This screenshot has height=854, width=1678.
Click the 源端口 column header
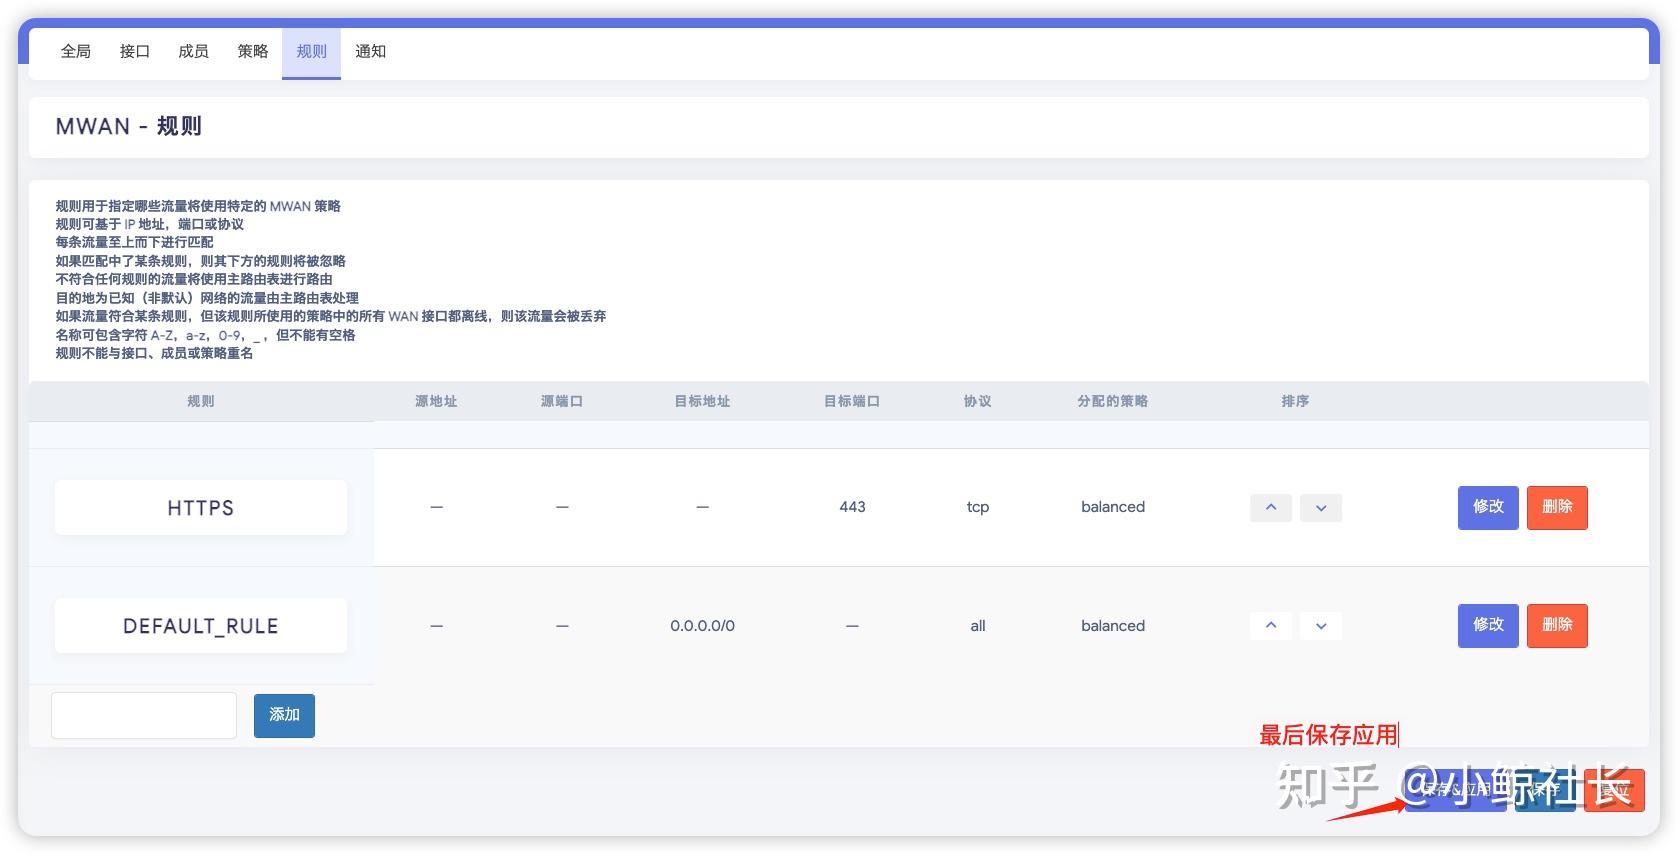pos(562,401)
